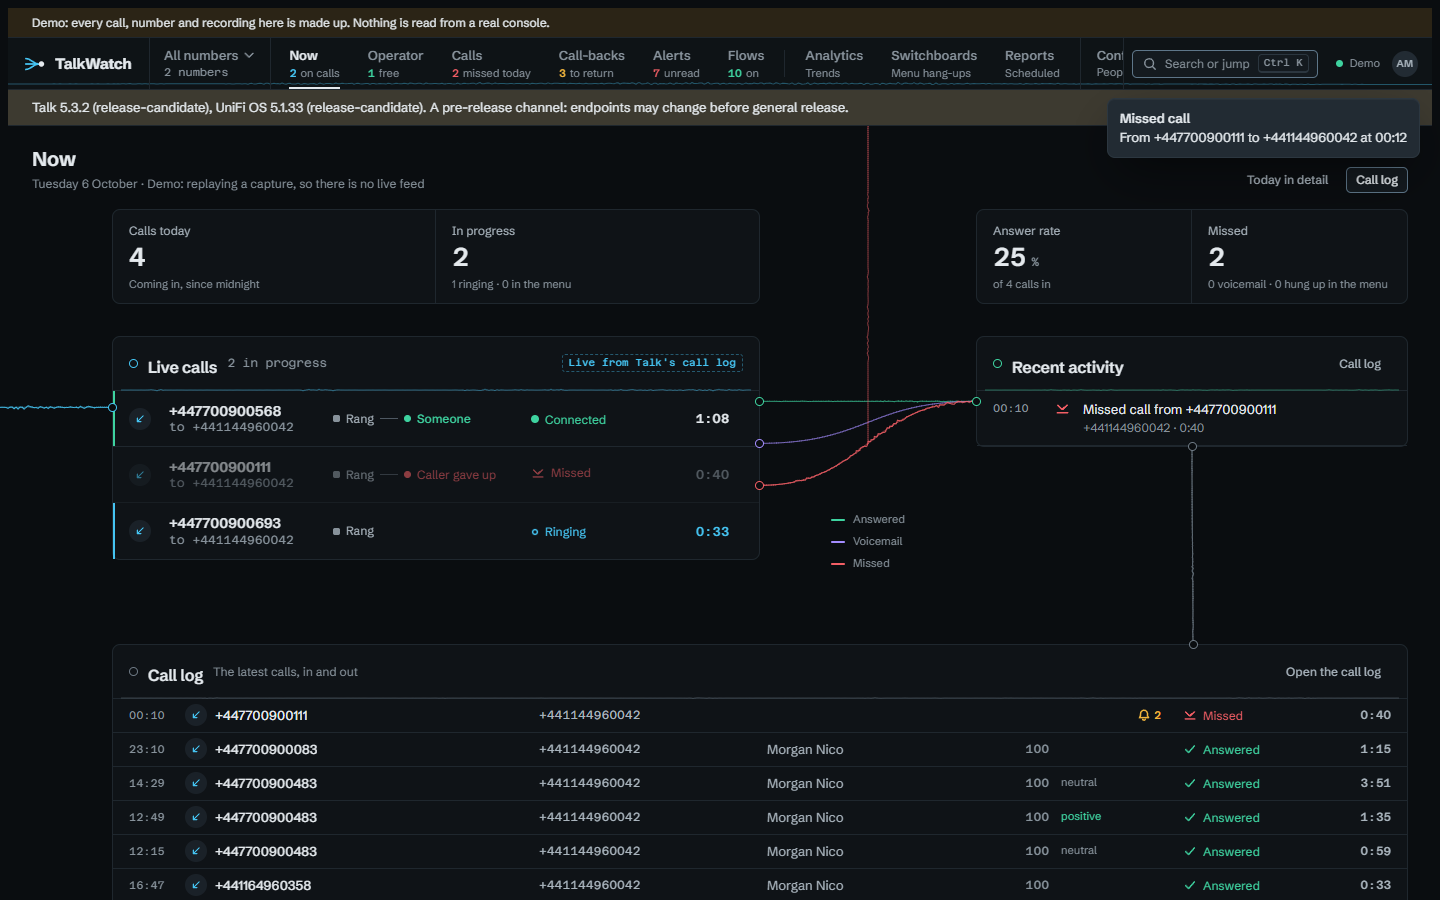Click the answered checkmark on the 23:10 row

(1190, 750)
